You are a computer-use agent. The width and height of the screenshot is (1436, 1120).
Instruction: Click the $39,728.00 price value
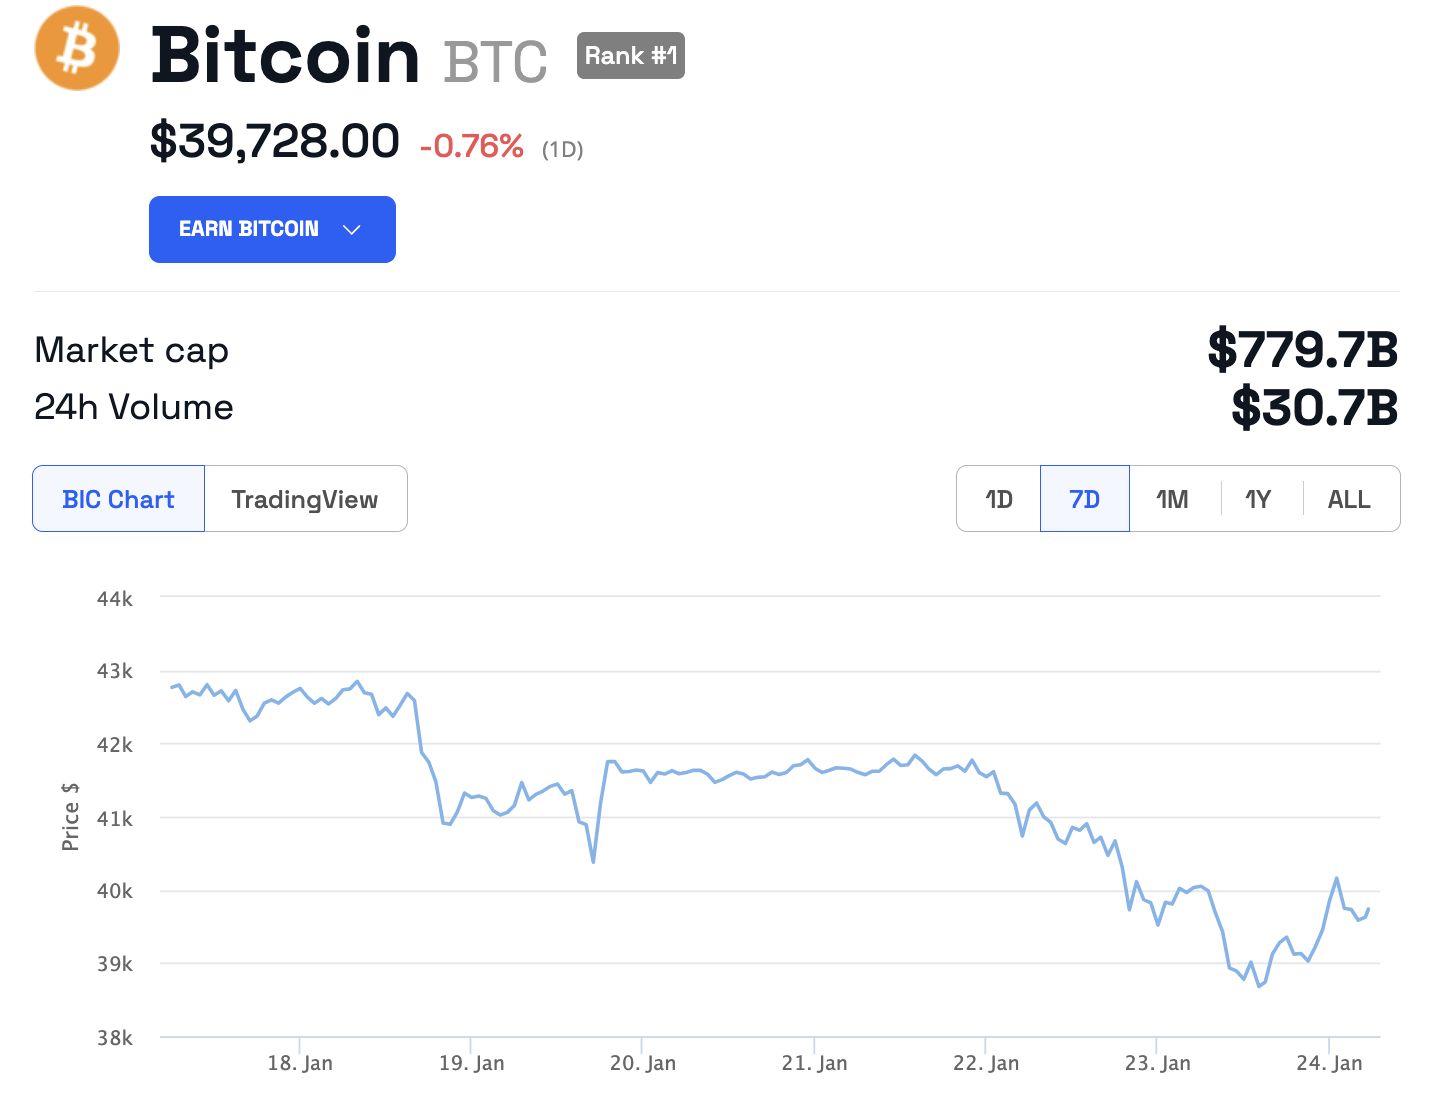click(274, 141)
